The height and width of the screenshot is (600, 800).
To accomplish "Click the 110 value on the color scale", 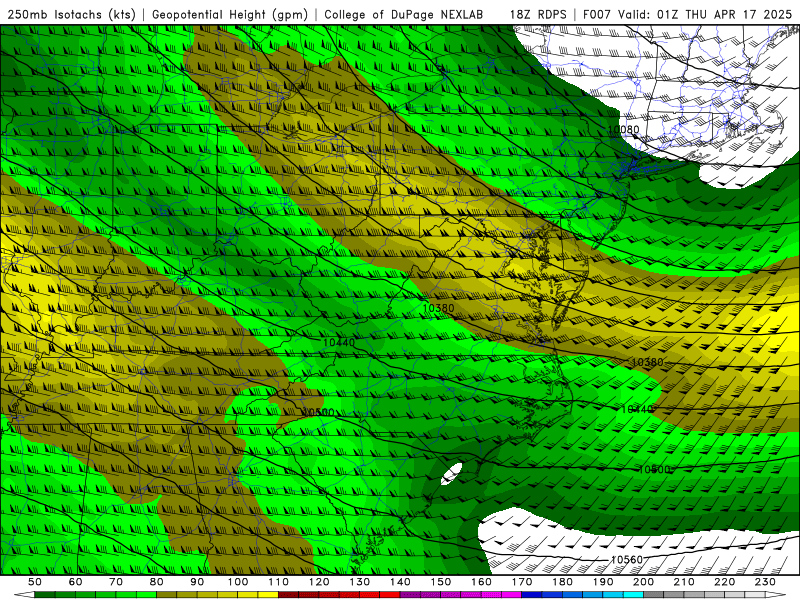I will pos(279,582).
